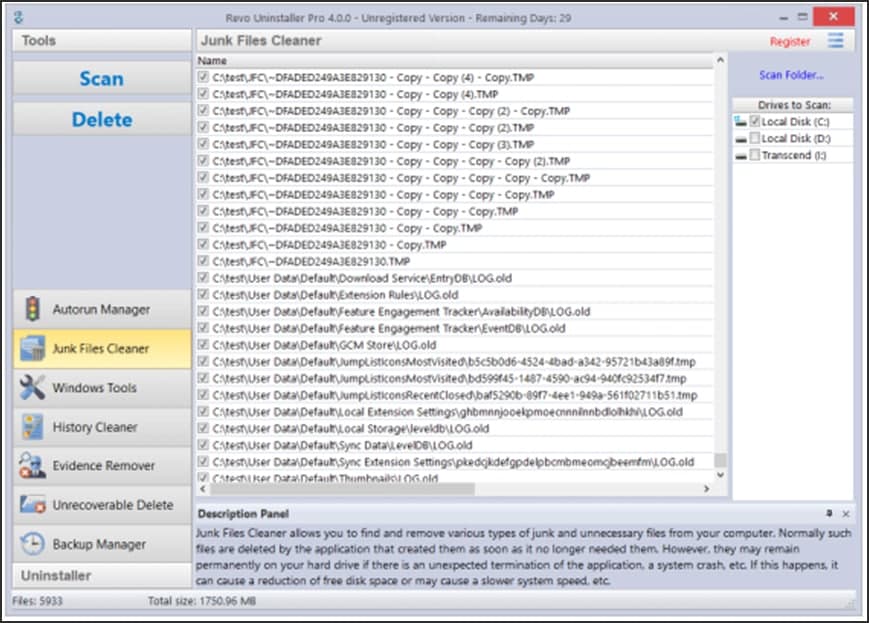Open the Backup Manager
The image size is (869, 623).
click(x=100, y=544)
